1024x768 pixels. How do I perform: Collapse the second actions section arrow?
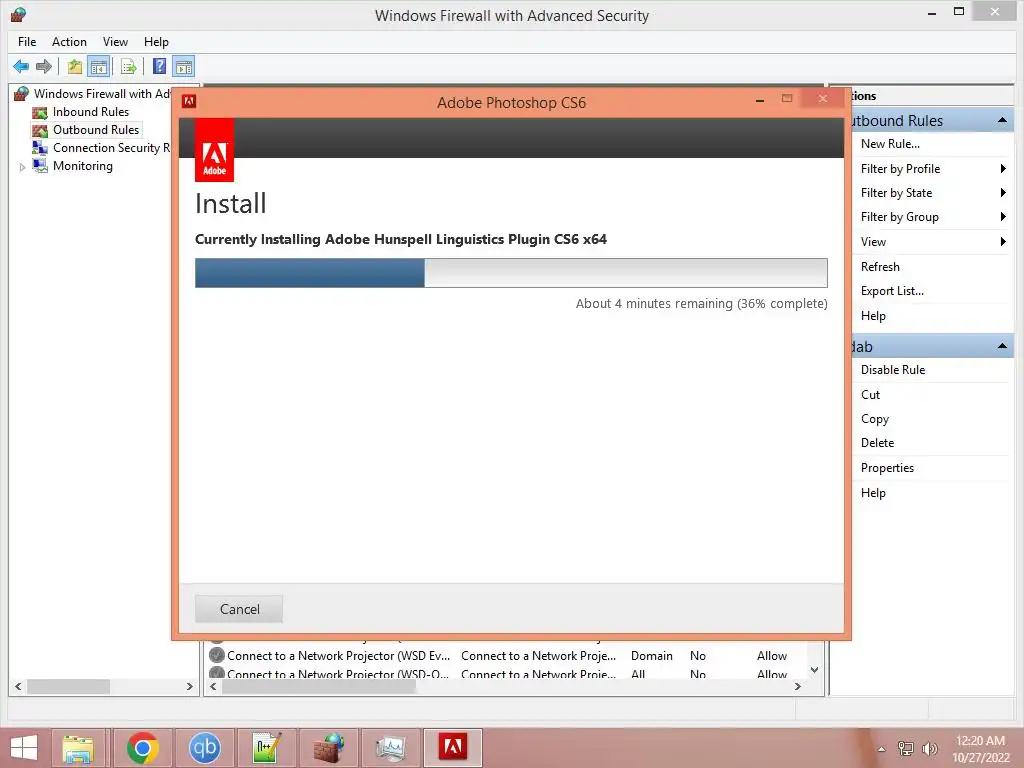[x=1002, y=346]
